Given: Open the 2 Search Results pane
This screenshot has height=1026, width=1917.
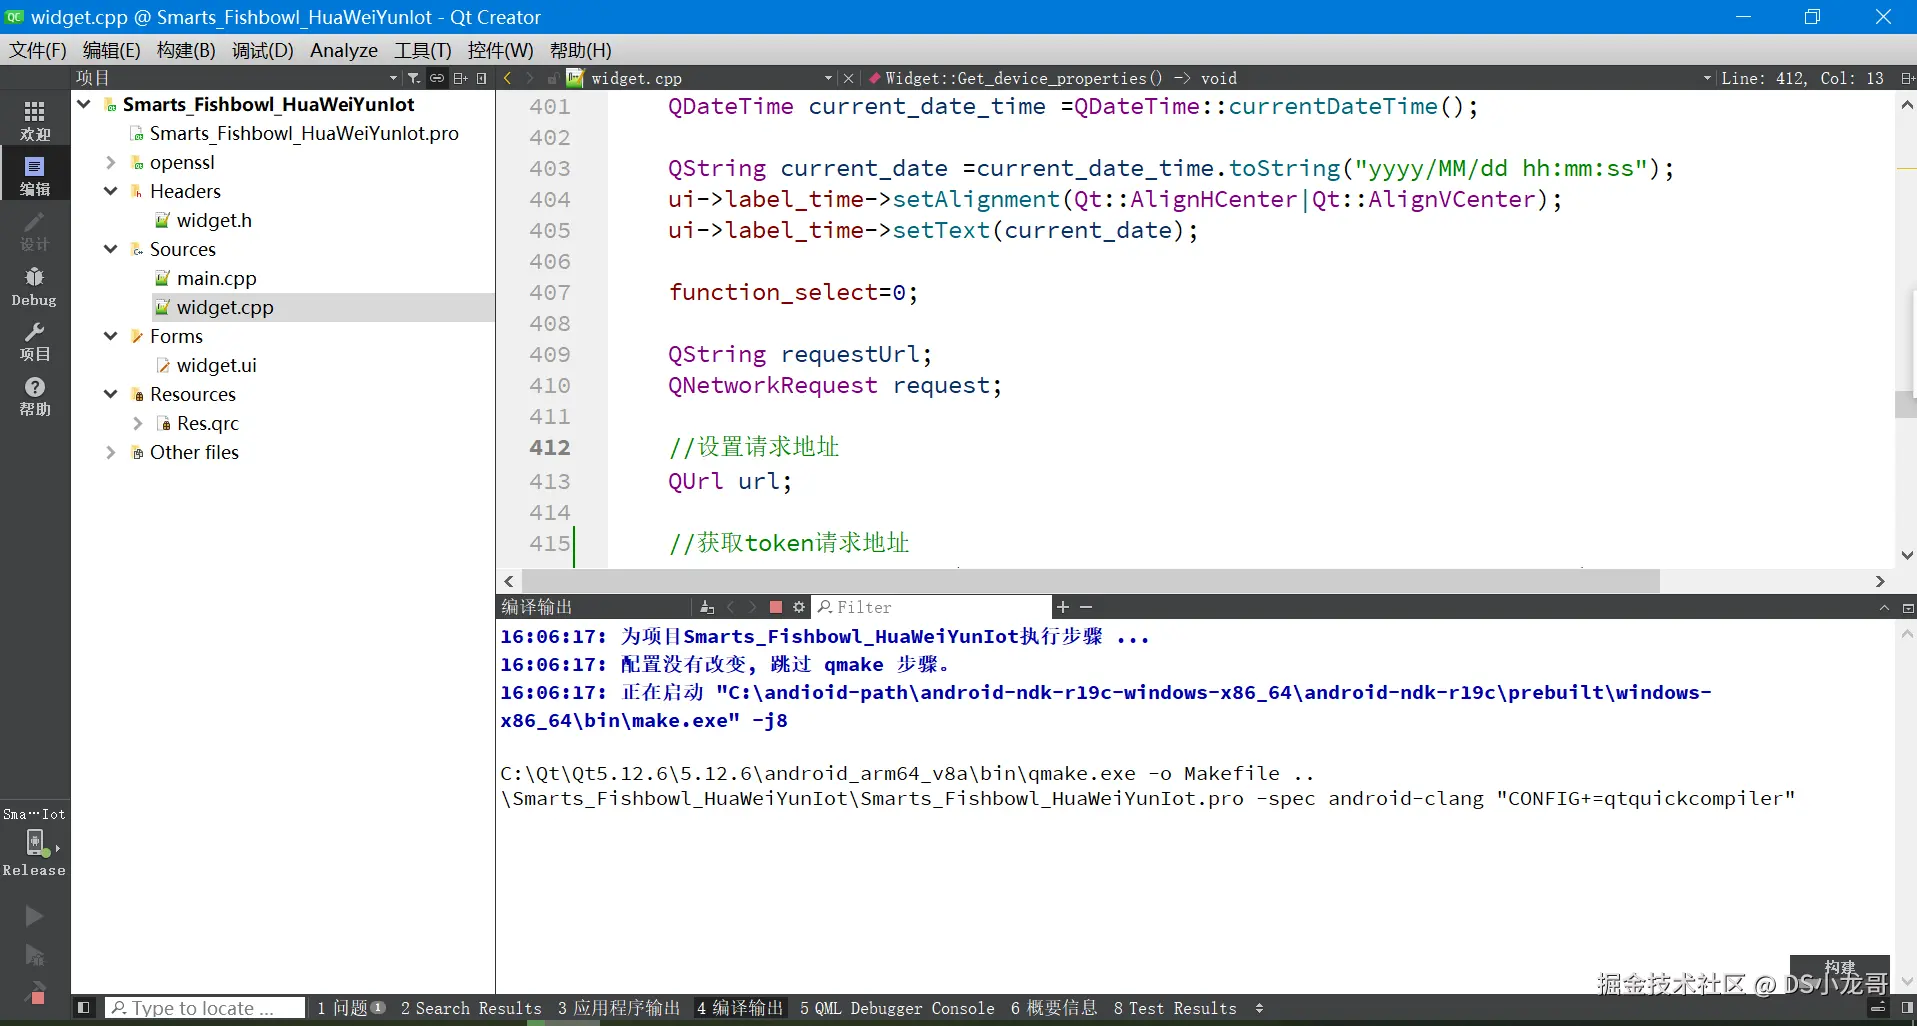Looking at the screenshot, I should pos(471,1008).
